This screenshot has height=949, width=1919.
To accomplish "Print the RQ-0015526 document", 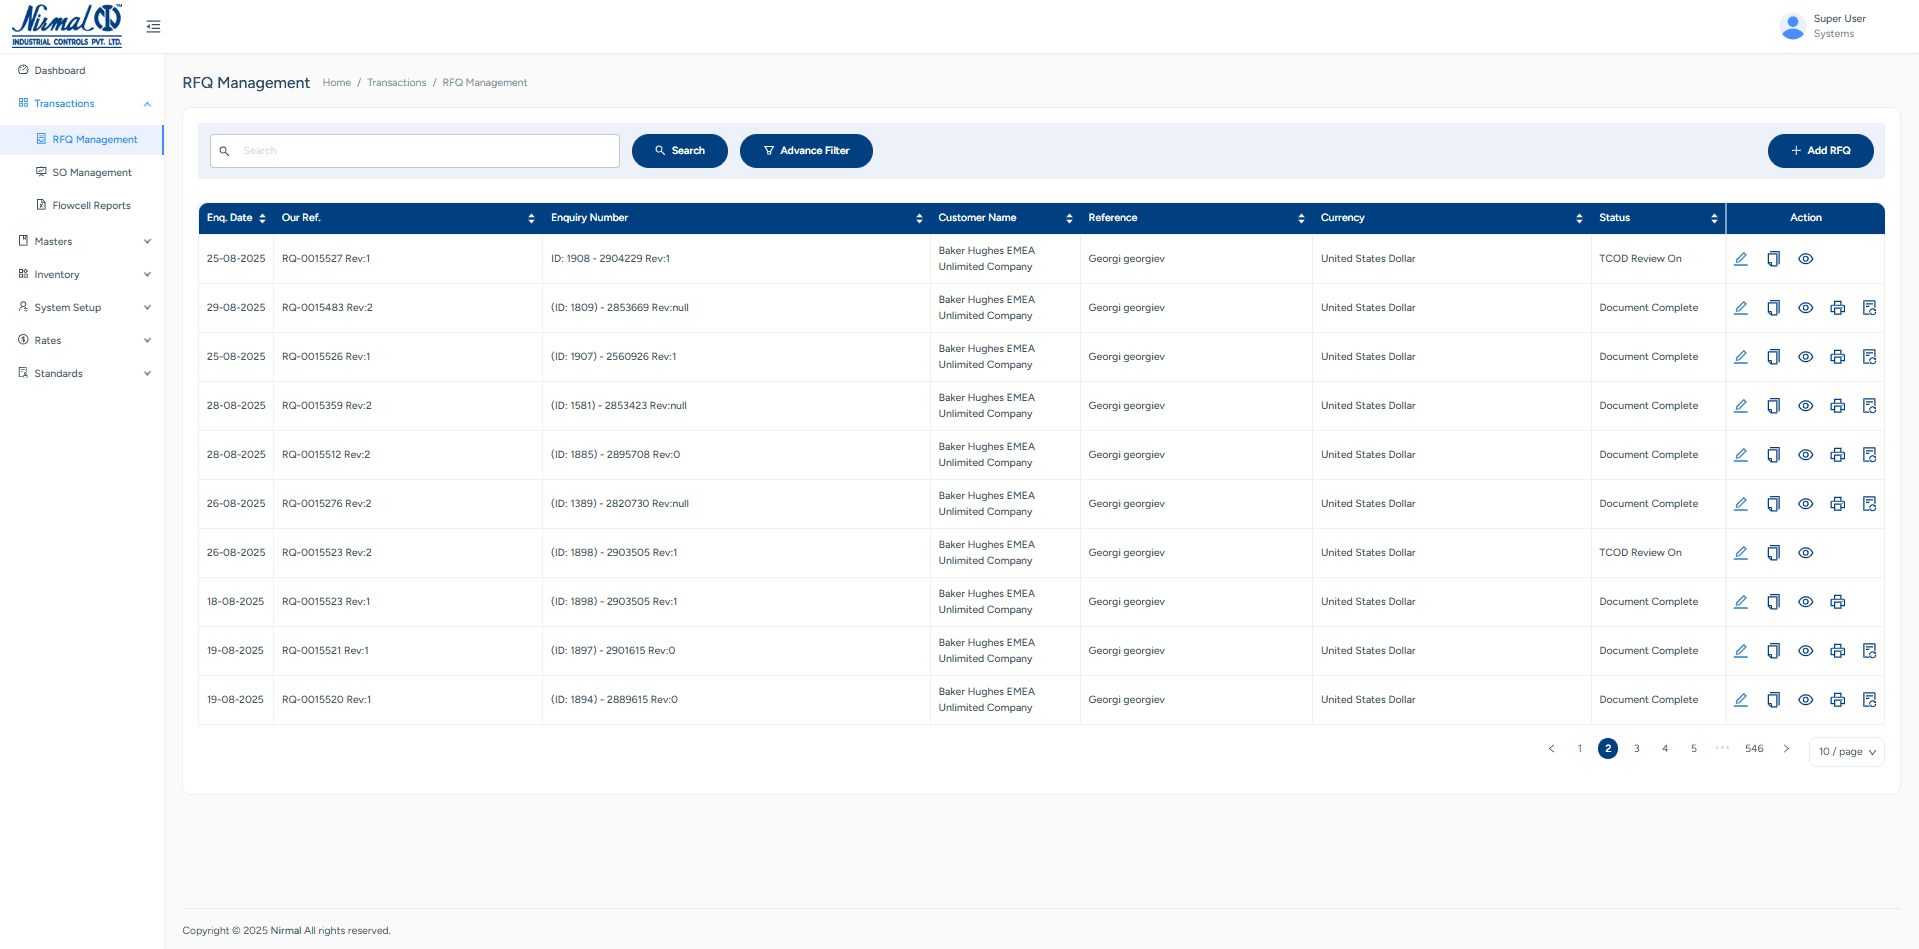I will click(x=1838, y=356).
